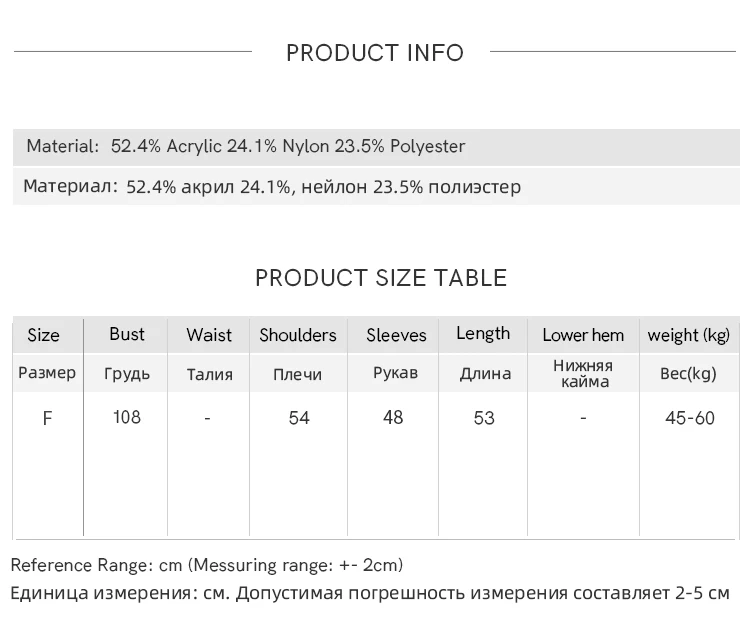Click the Size column header

[x=44, y=335]
